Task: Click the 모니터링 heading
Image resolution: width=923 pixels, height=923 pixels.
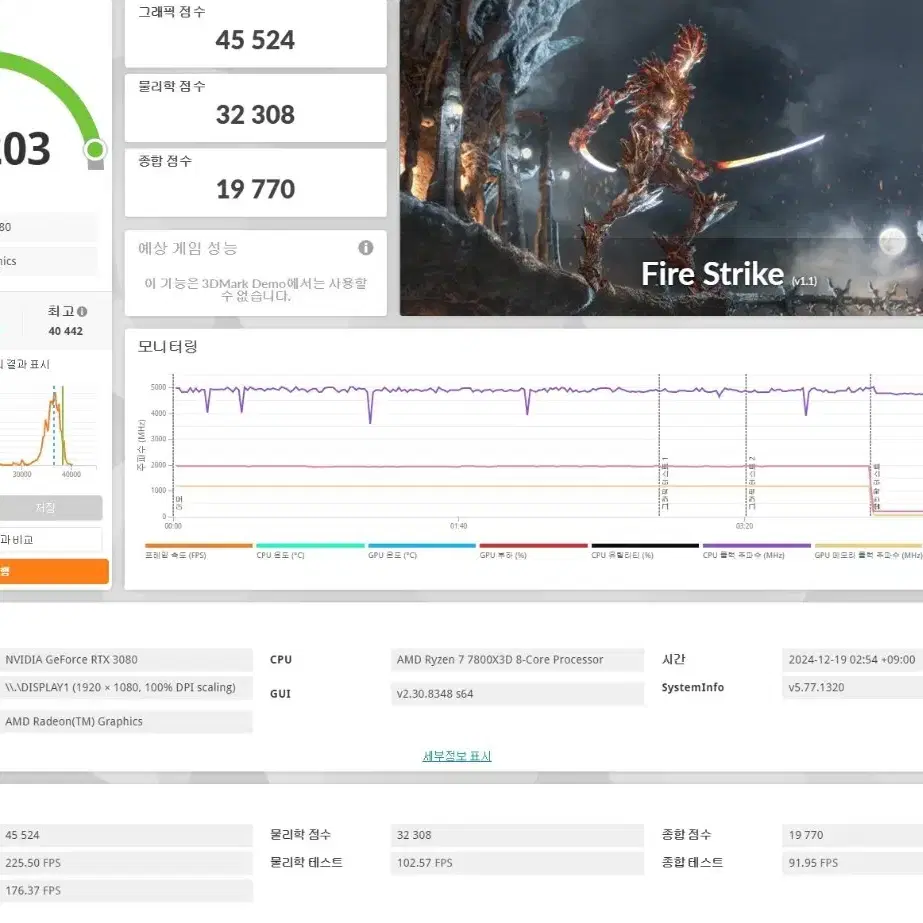Action: 168,346
